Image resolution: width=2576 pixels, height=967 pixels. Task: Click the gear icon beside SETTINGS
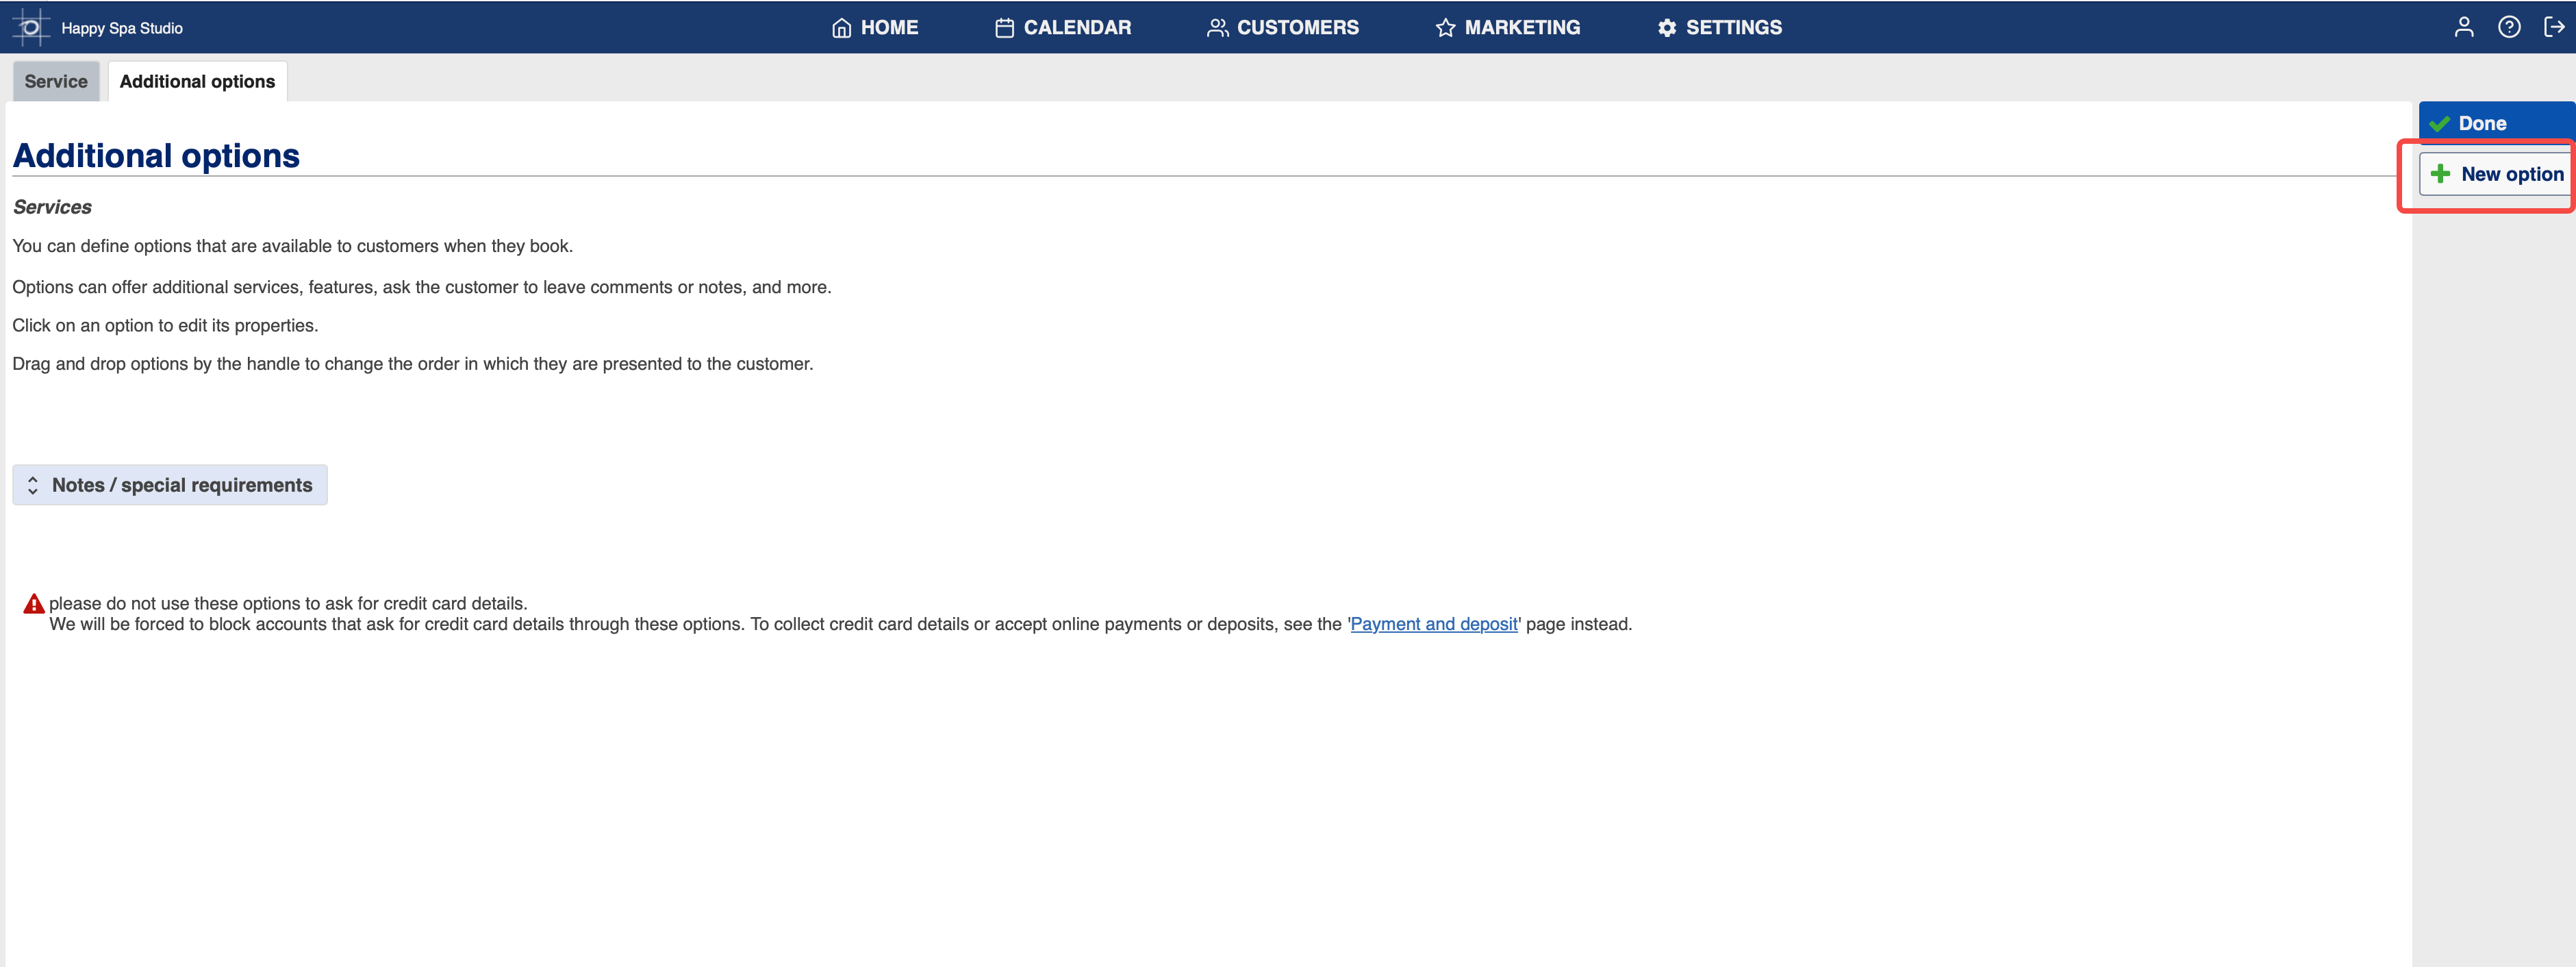1666,28
